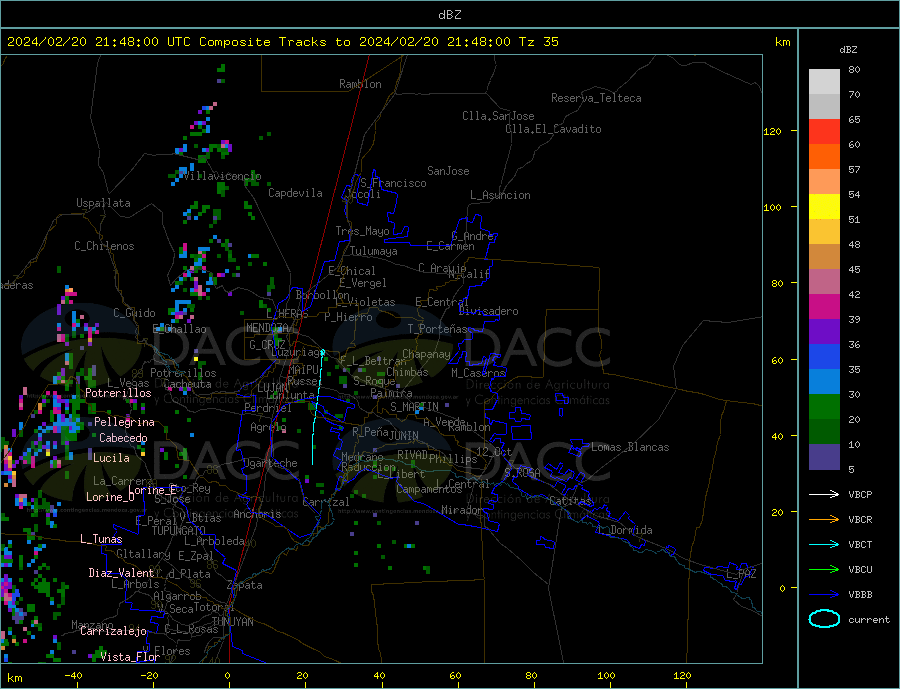Select the 35 dBZ blue color swatch
Screen dimensions: 900x689
tap(824, 357)
